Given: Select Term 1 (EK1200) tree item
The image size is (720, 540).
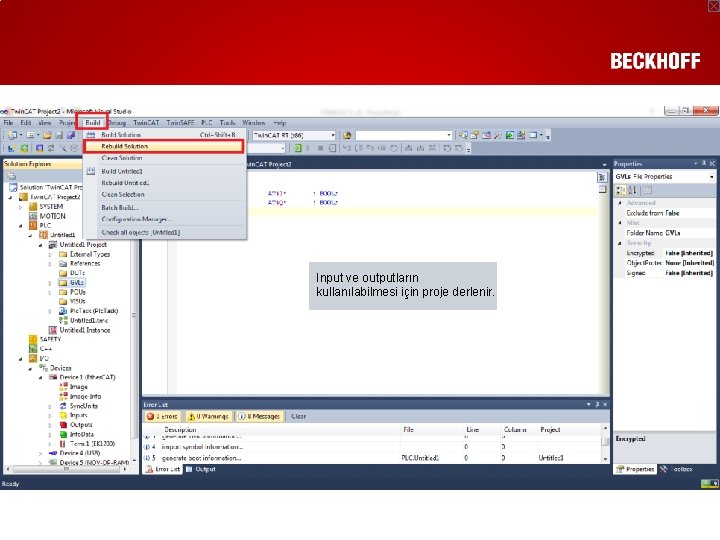Looking at the screenshot, I should [92, 444].
